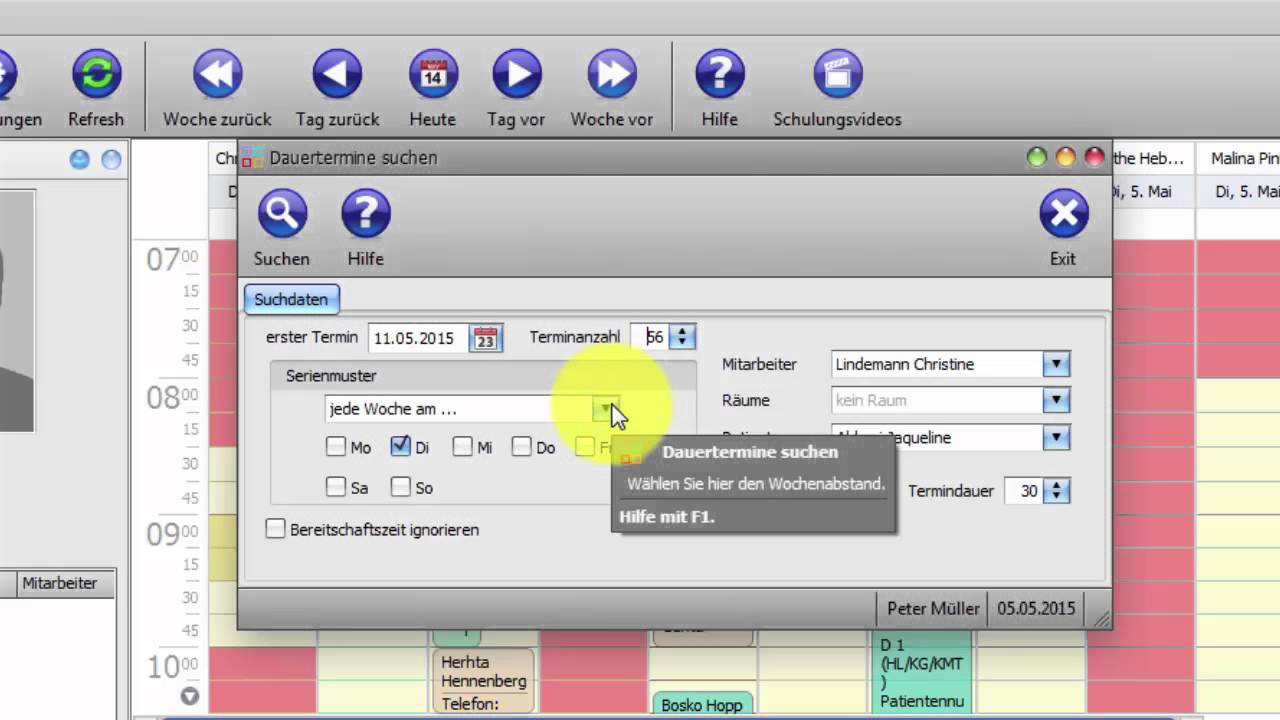Click the 08:00 time label
The width and height of the screenshot is (1280, 720).
(x=172, y=397)
